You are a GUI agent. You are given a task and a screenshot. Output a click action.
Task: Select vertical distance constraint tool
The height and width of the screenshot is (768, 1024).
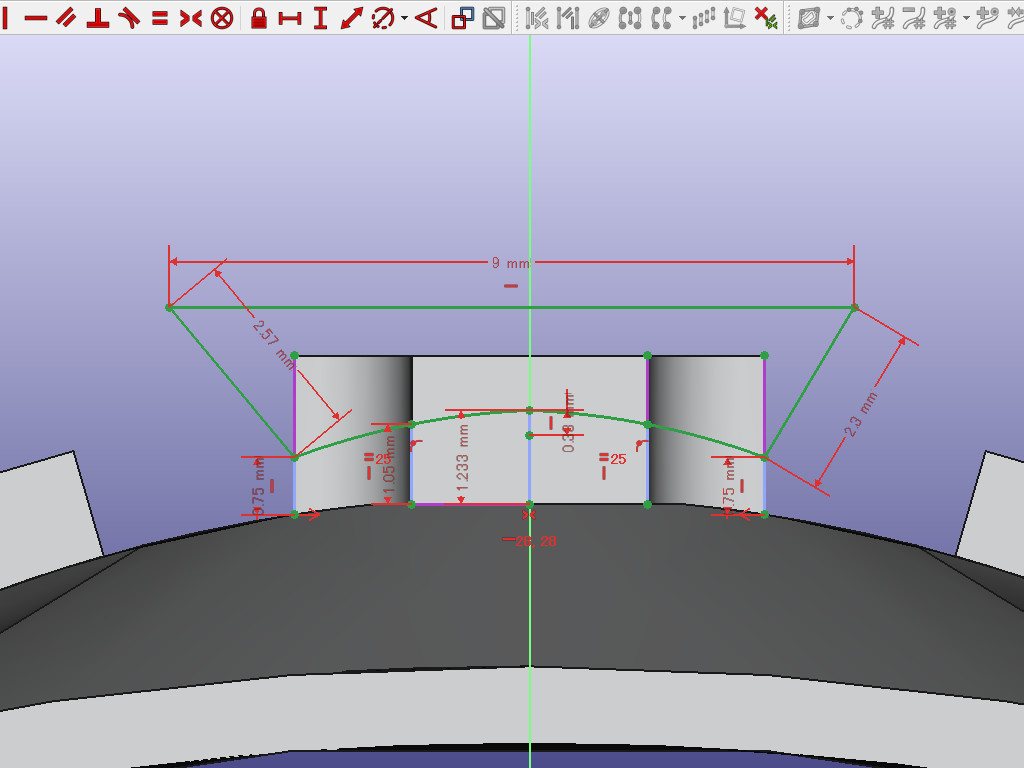point(320,18)
